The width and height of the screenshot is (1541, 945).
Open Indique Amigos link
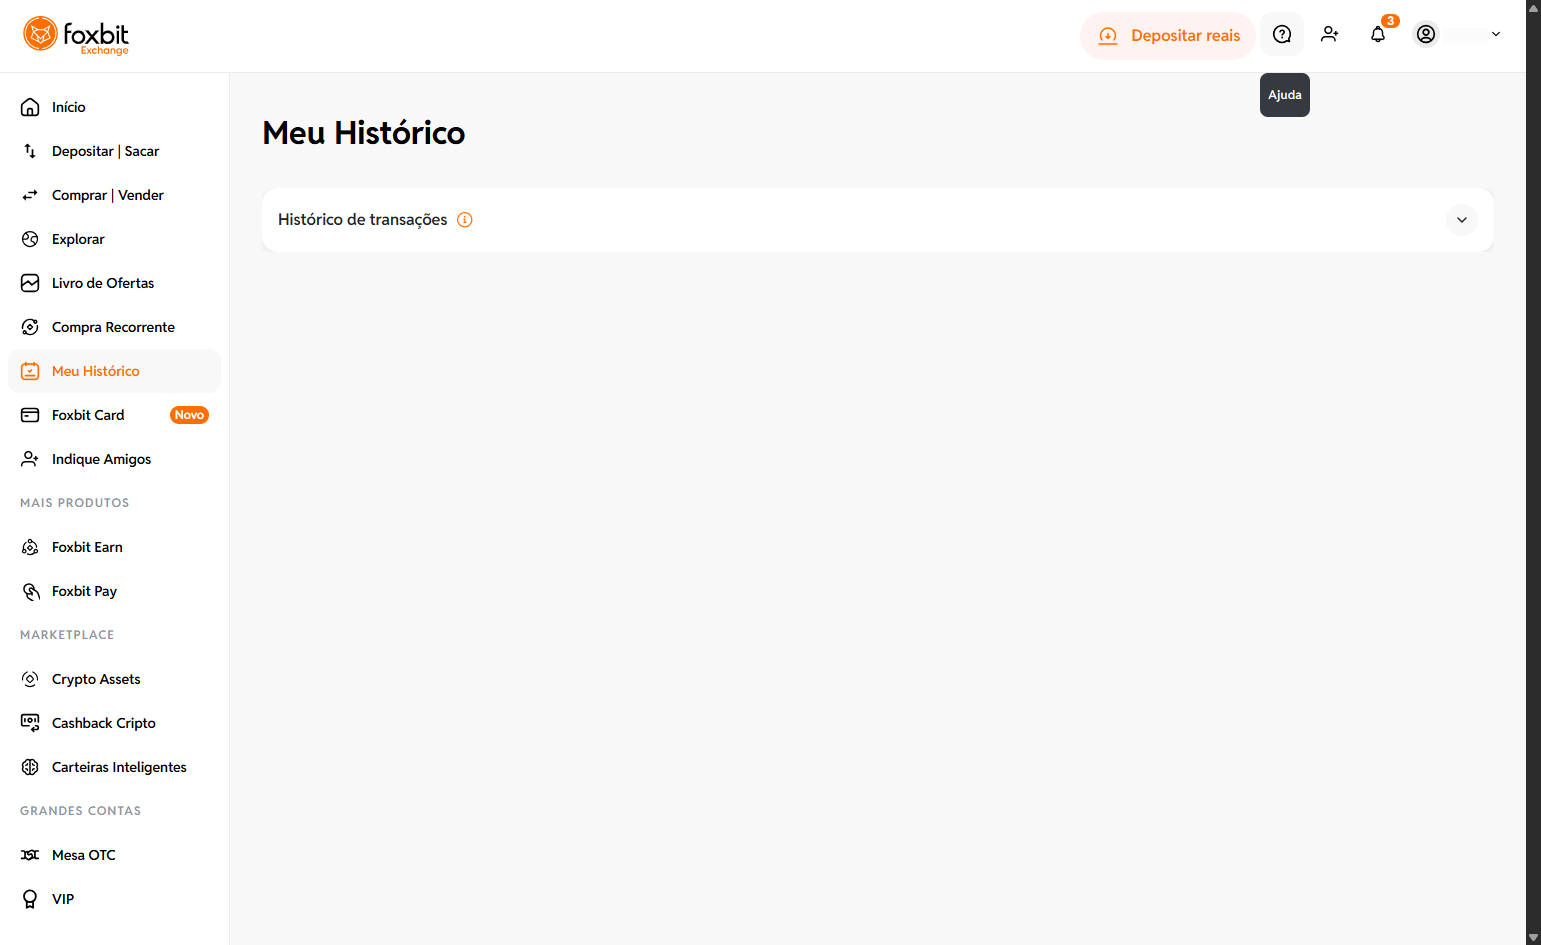(114, 459)
